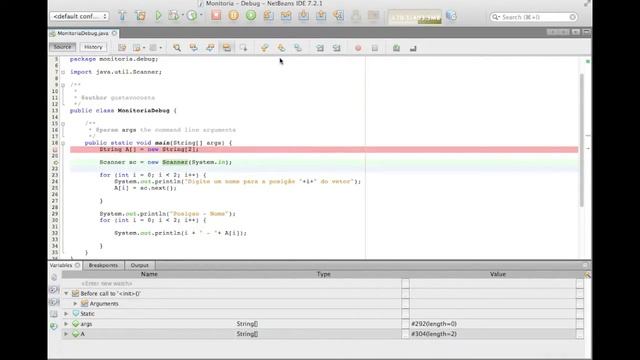
Task: Collapse the code fold at the import line
Action: [63, 72]
